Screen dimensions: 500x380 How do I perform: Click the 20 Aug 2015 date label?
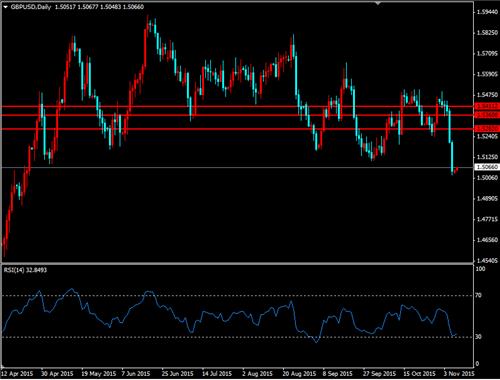click(x=299, y=373)
